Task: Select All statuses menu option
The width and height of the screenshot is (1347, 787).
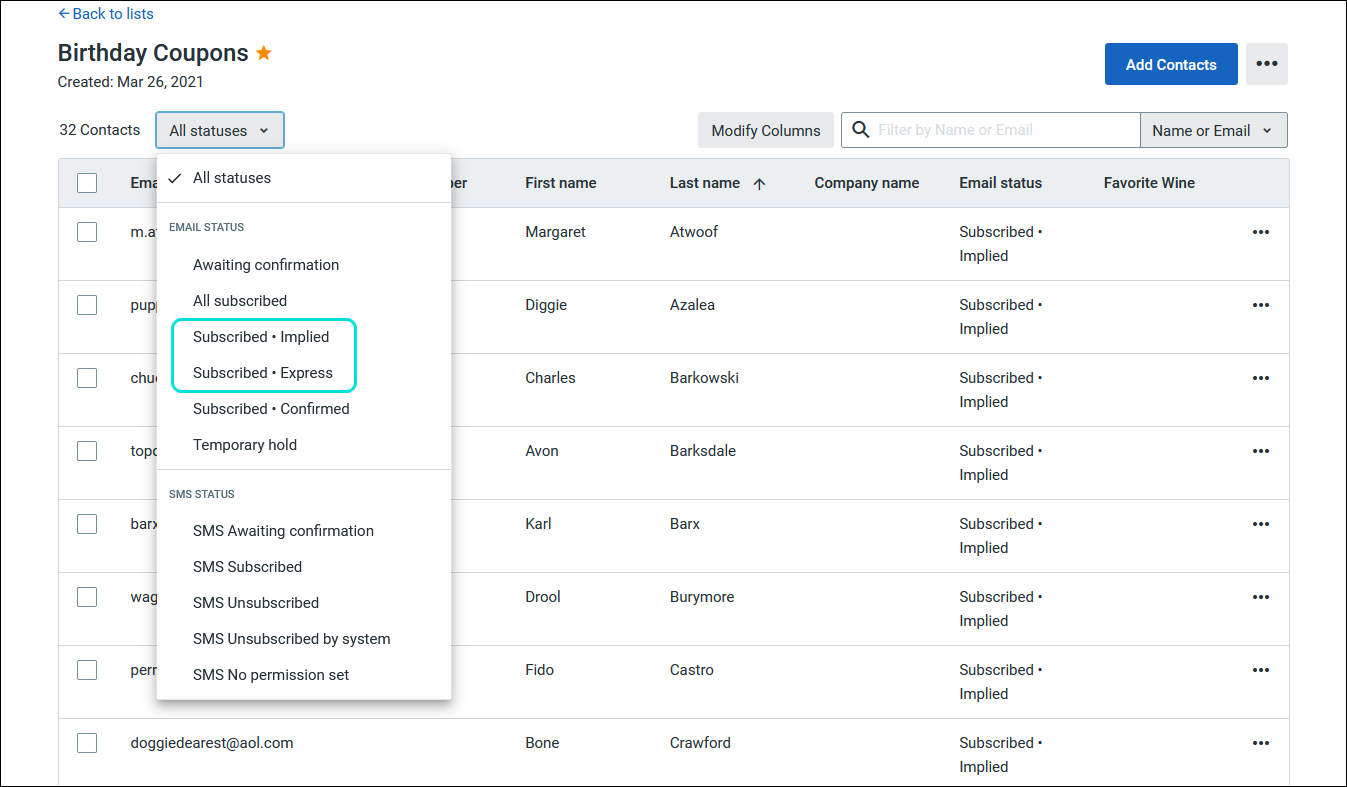Action: coord(304,178)
